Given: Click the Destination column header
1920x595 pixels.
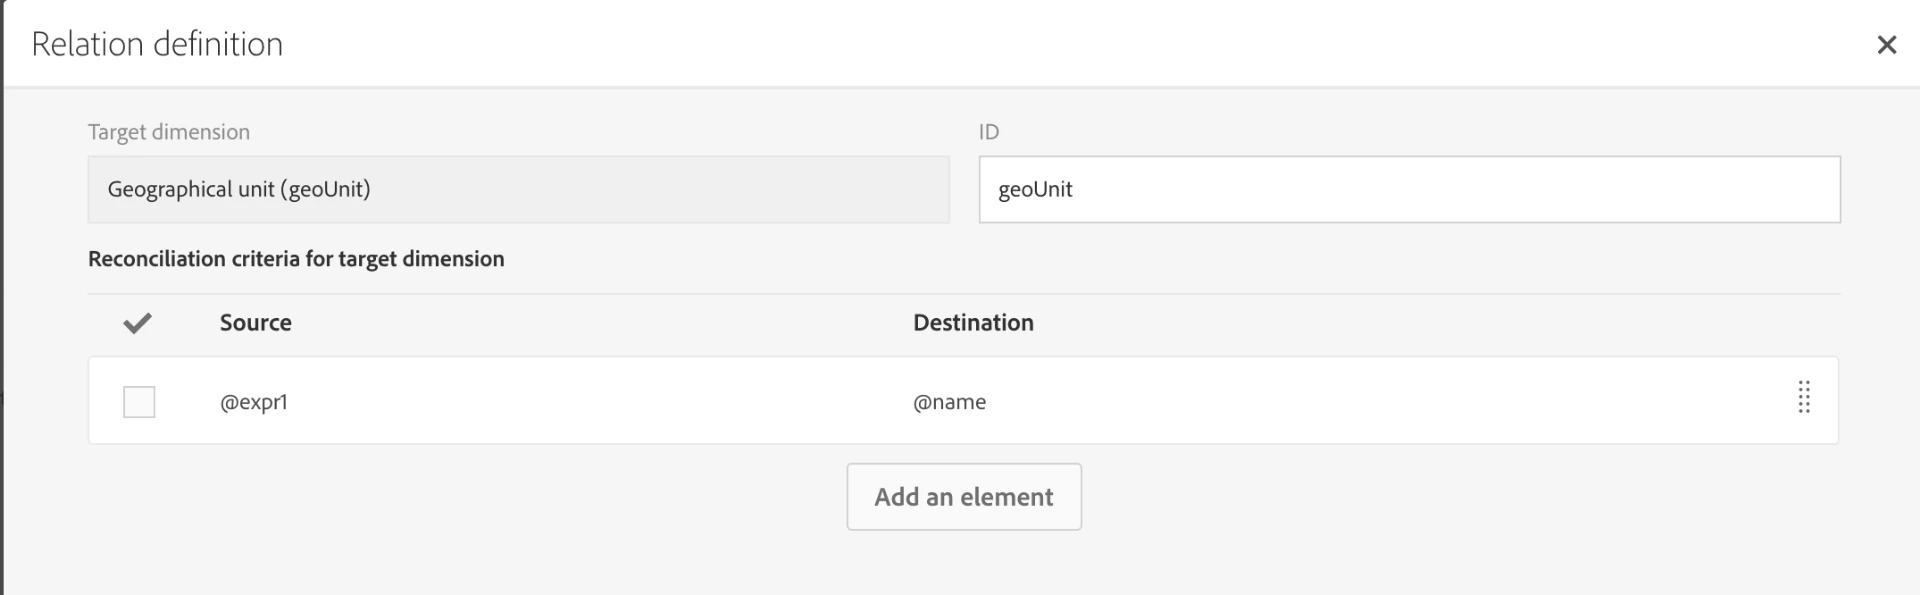Looking at the screenshot, I should coord(973,323).
